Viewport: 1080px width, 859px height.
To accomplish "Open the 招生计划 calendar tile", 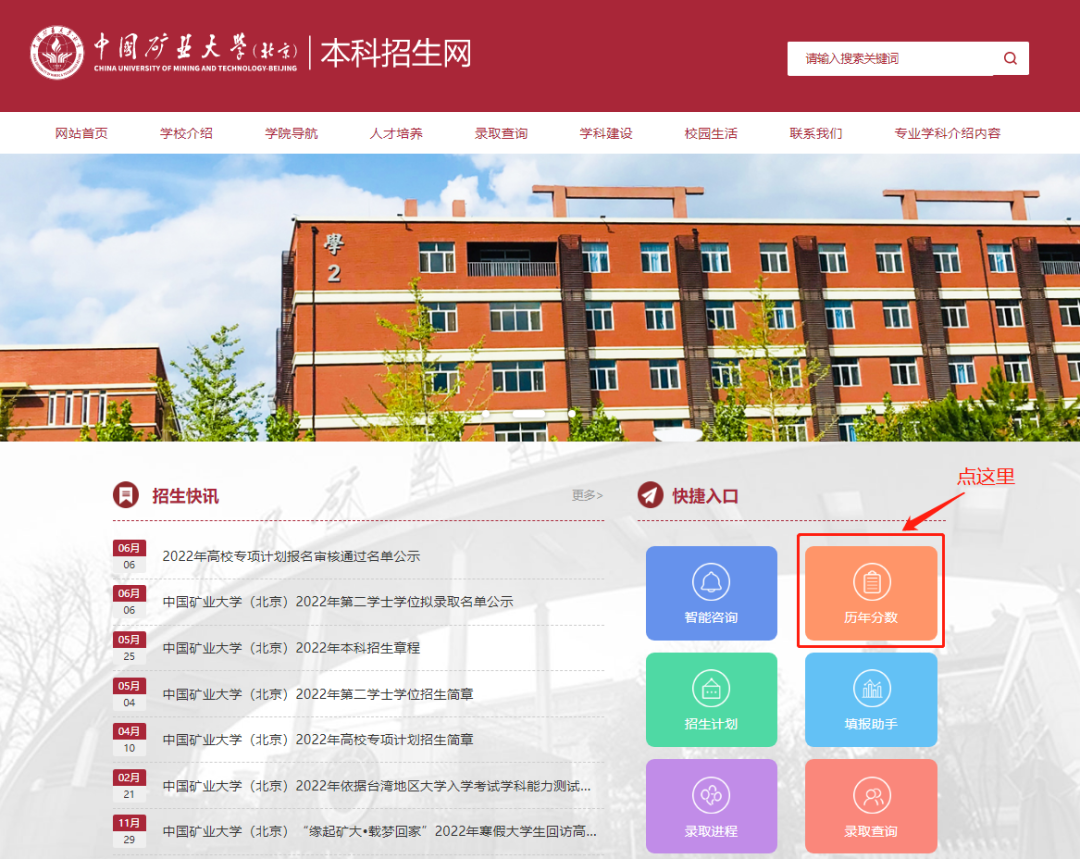I will pyautogui.click(x=711, y=699).
